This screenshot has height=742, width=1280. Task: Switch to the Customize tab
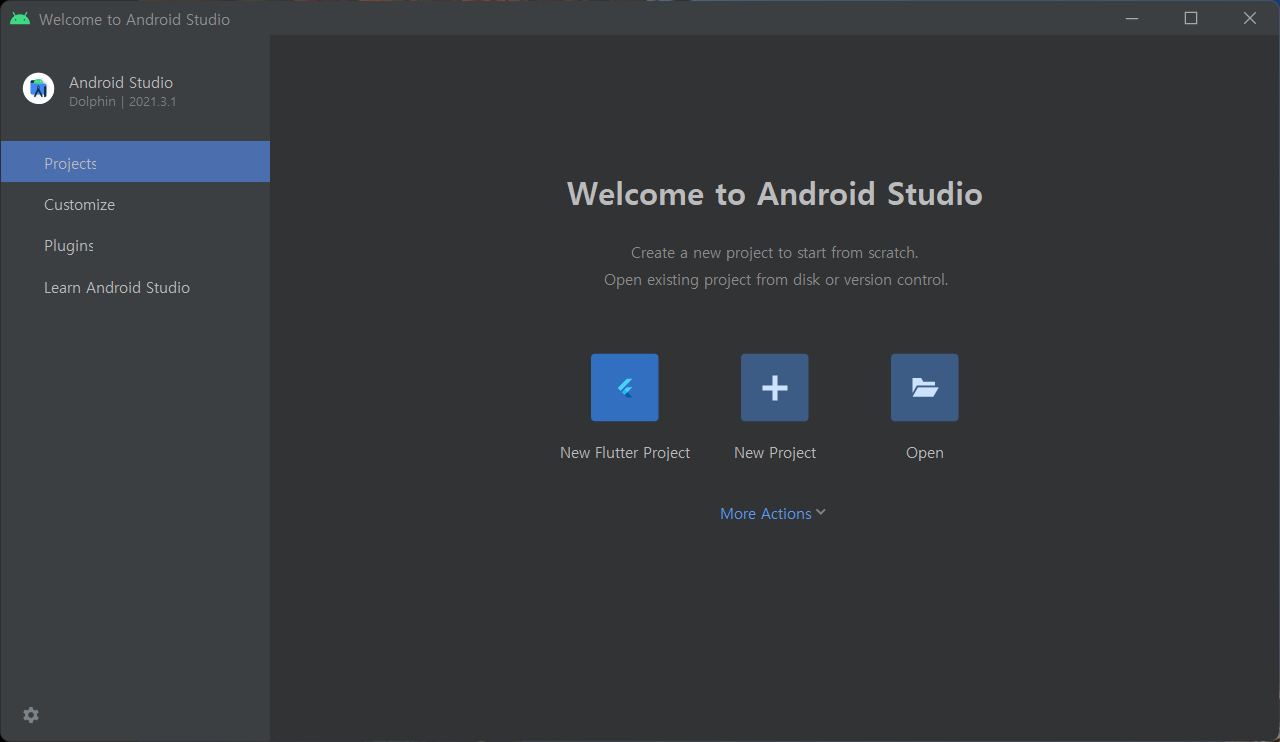click(x=135, y=204)
